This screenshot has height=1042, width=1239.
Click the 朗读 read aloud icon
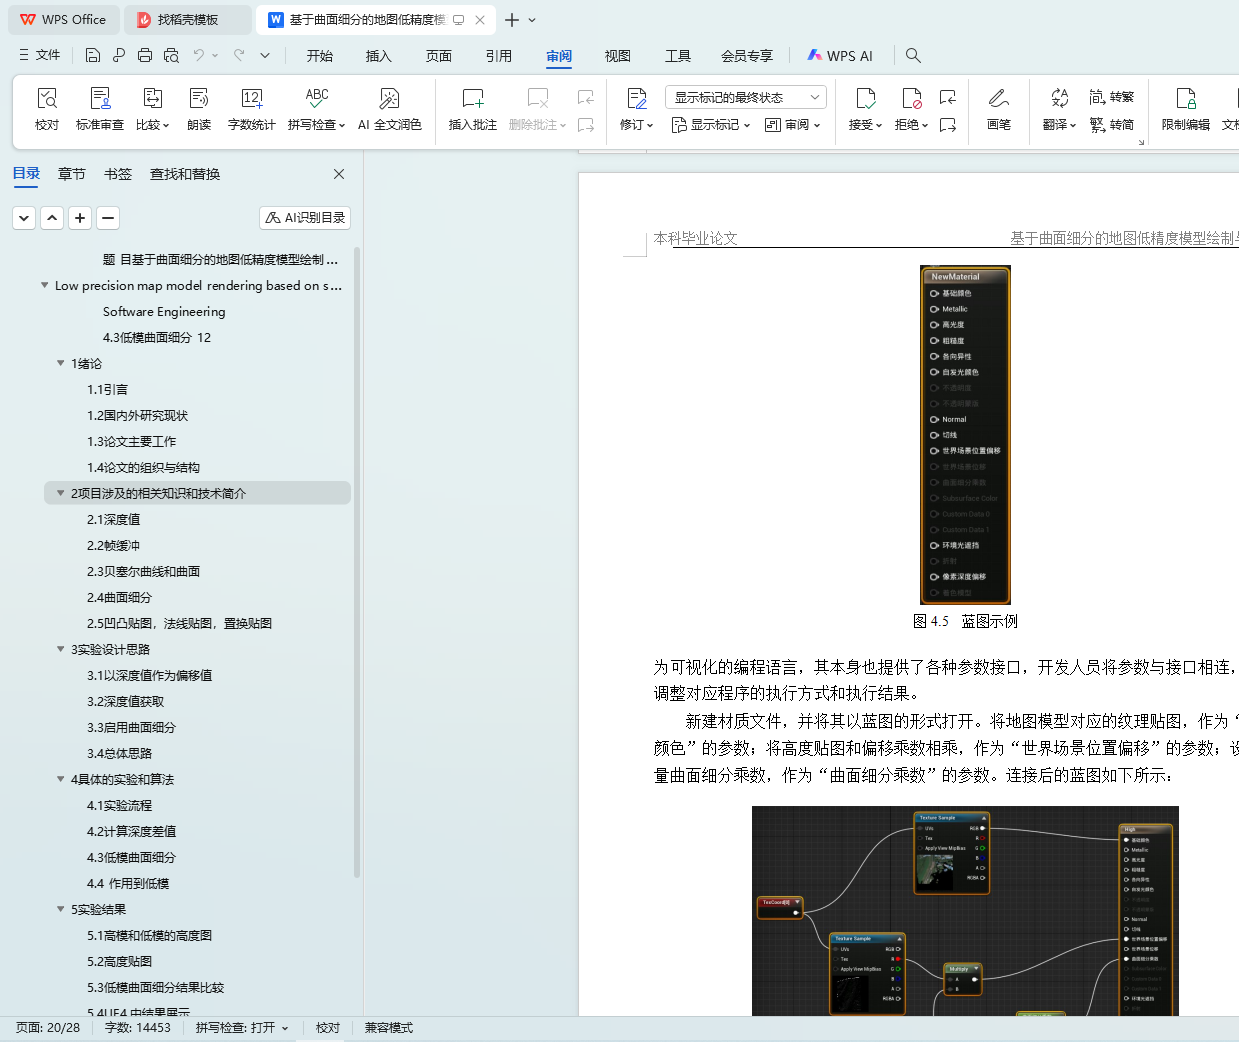click(199, 108)
